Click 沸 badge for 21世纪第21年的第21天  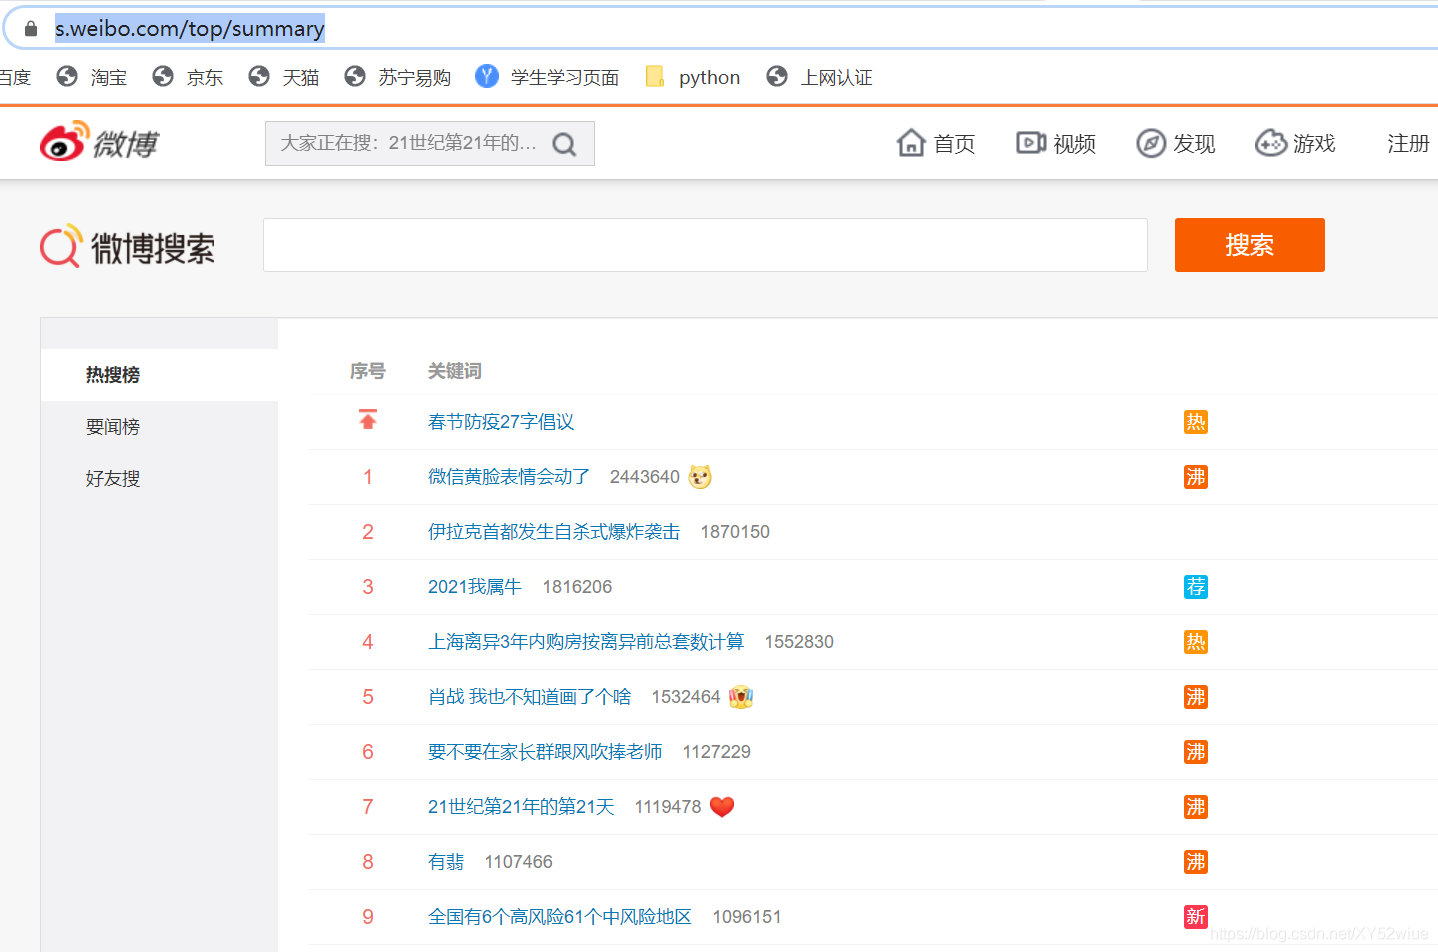(x=1196, y=807)
